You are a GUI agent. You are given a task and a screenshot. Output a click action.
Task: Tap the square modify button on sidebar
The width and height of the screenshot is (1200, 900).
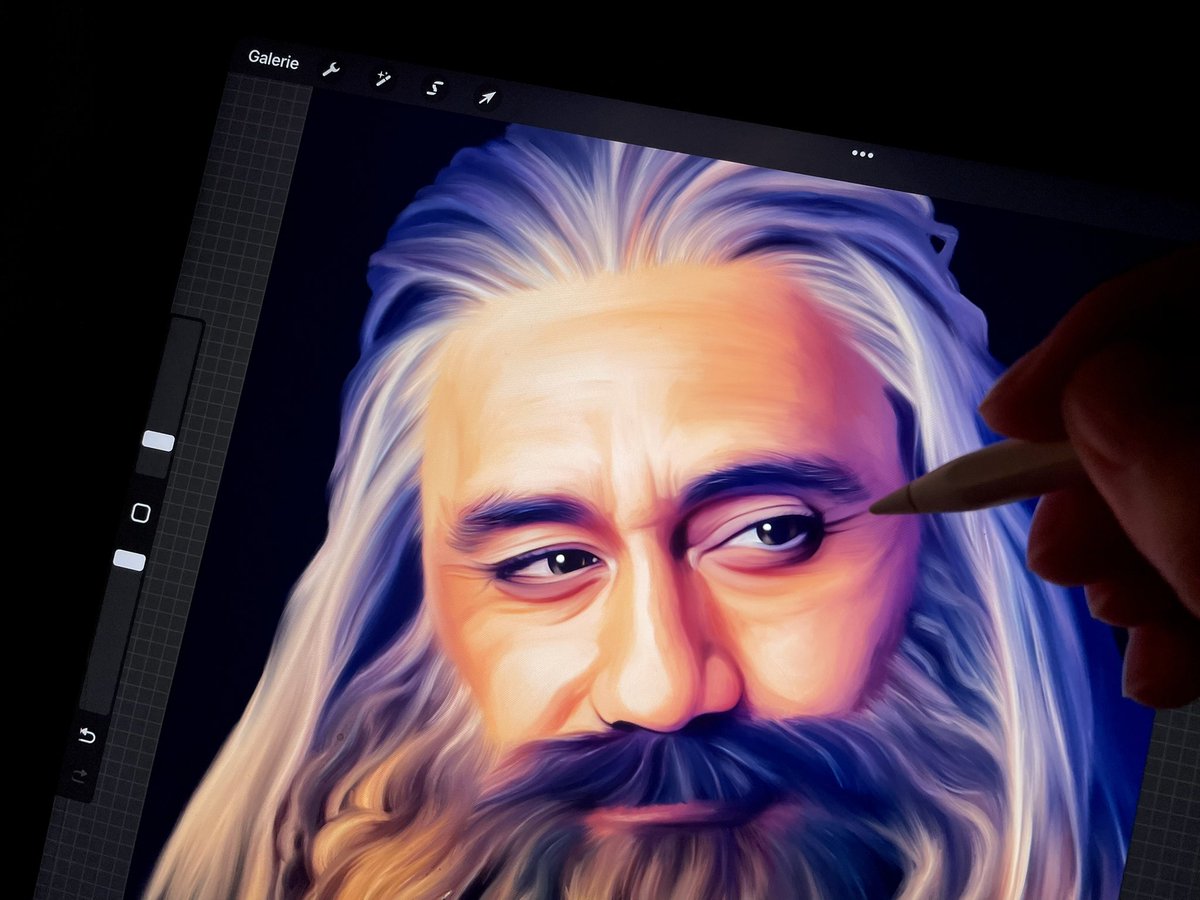tap(141, 513)
